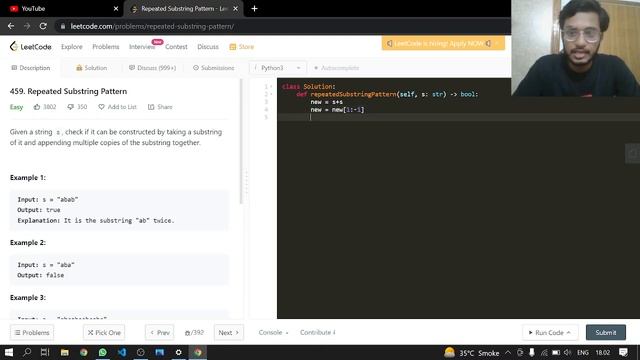The image size is (640, 360).
Task: Click the Easy difficulty label
Action: (x=16, y=107)
